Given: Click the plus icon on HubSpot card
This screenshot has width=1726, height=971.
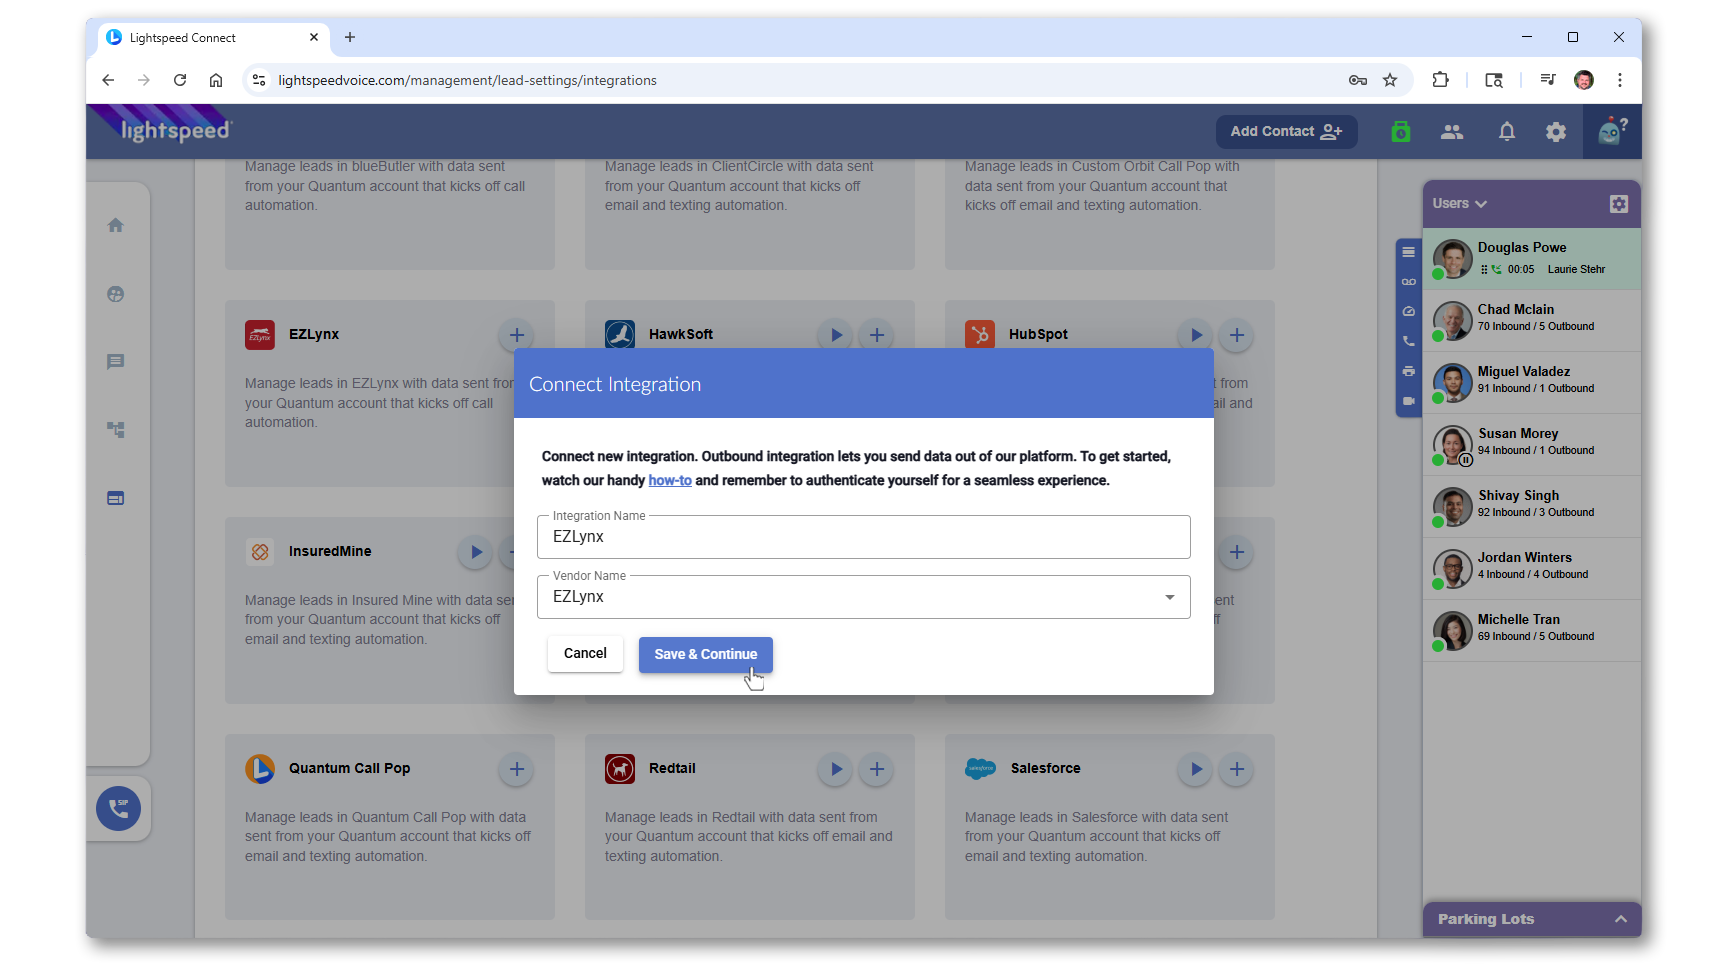Looking at the screenshot, I should point(1237,335).
